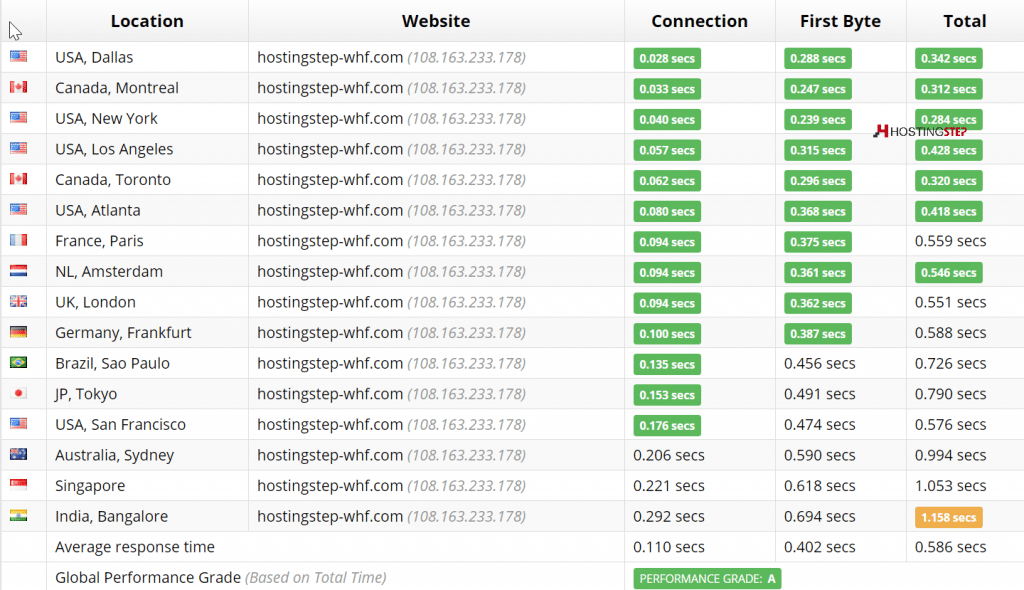This screenshot has height=590, width=1024.
Task: Click 'Average response time' label
Action: tap(135, 547)
